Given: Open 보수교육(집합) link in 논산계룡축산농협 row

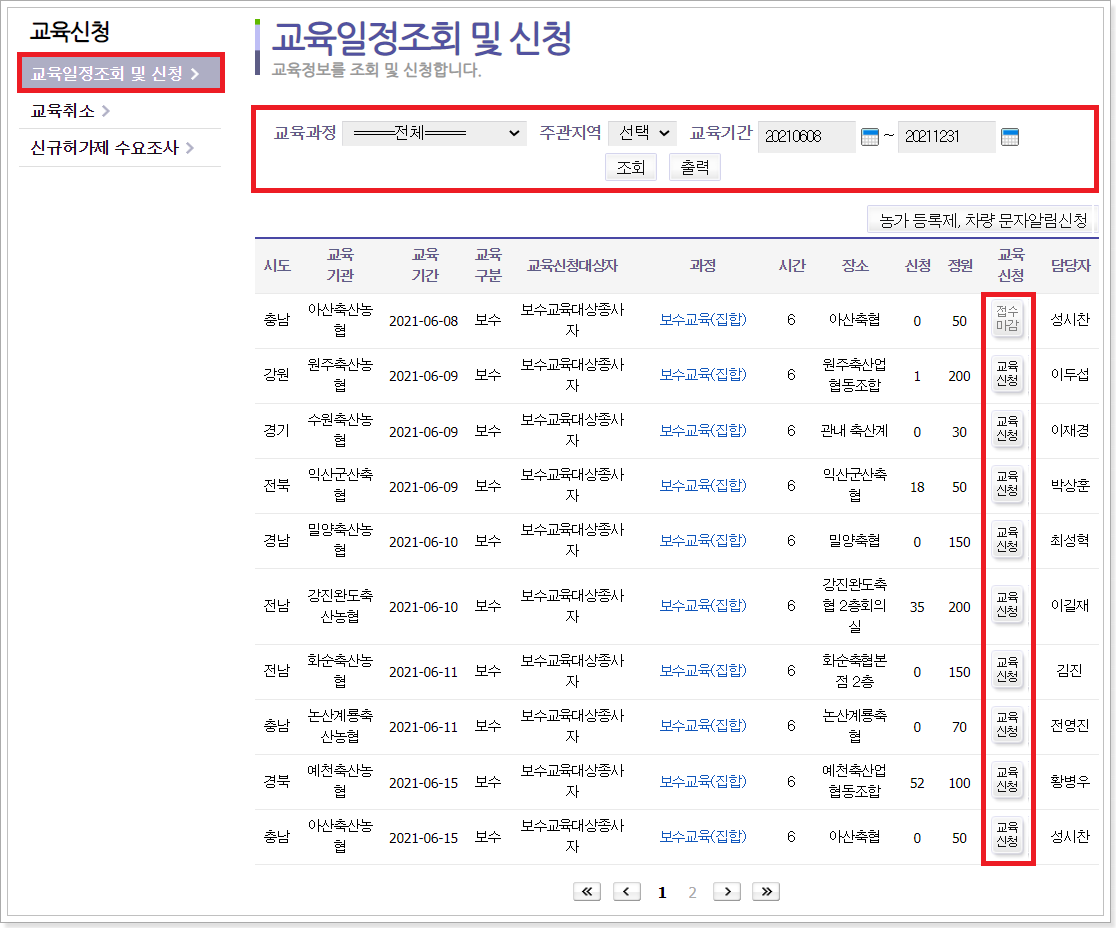Looking at the screenshot, I should pos(703,725).
